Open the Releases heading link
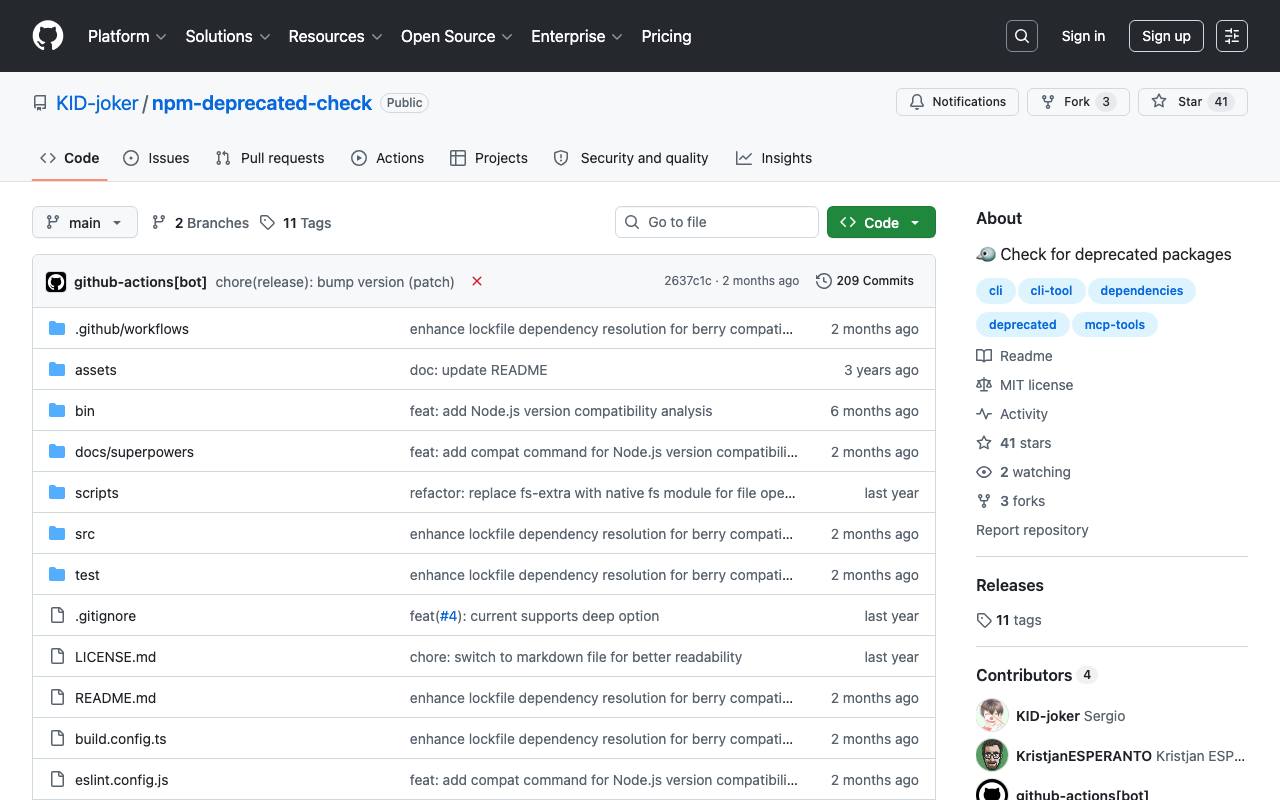Image resolution: width=1280 pixels, height=800 pixels. point(1010,585)
